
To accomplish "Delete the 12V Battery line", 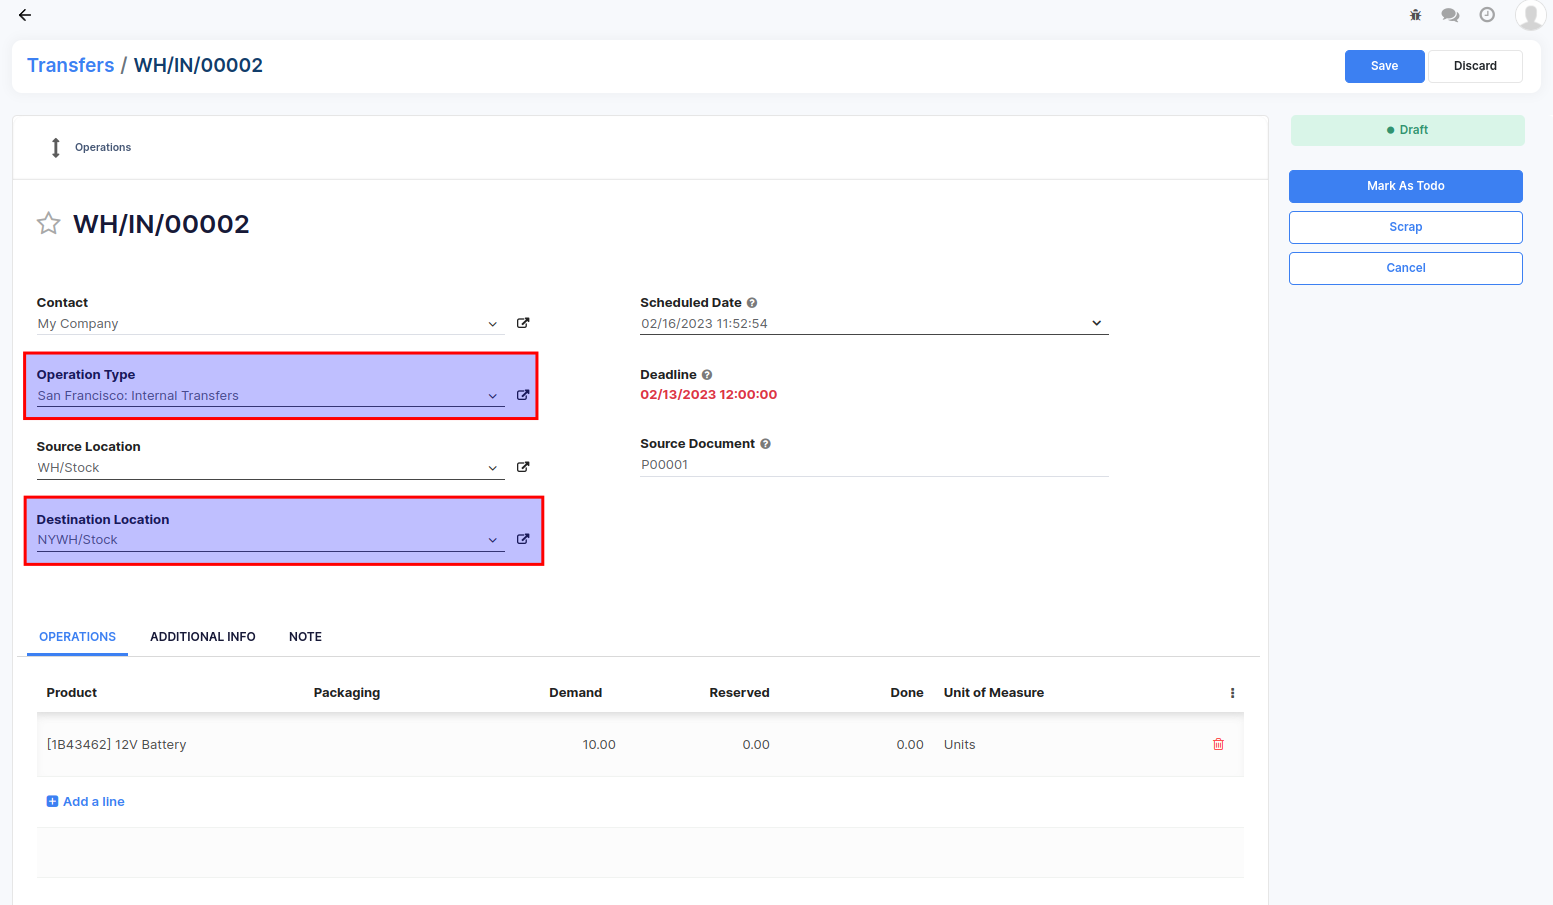I will (1218, 744).
